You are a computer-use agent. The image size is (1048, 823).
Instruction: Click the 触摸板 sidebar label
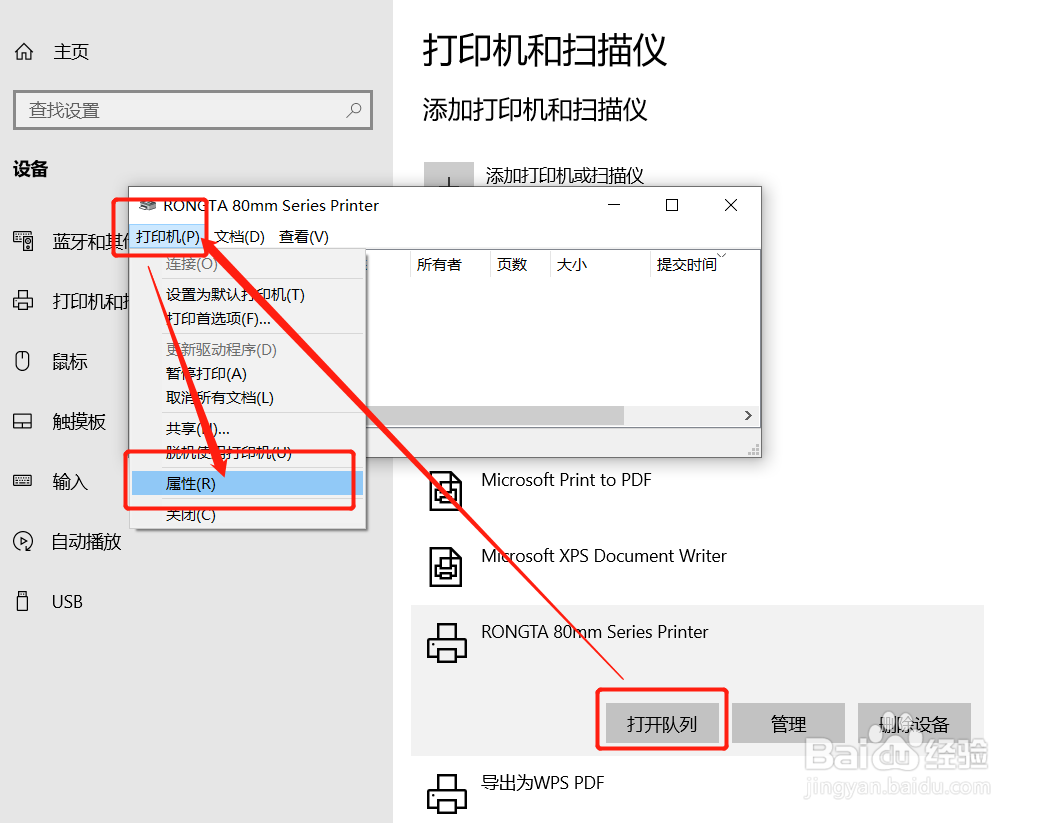point(79,421)
